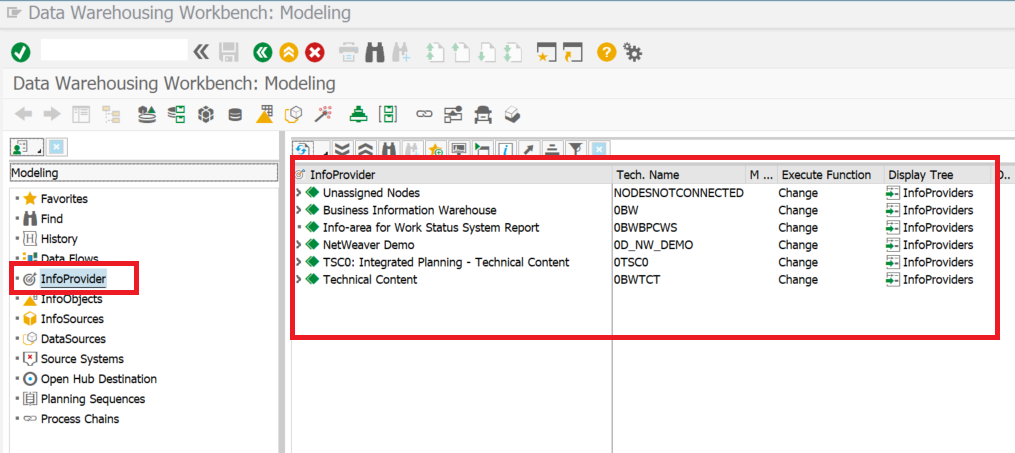Click the yellow Exit up-arrow icon
Viewport: 1015px width, 453px height.
[289, 52]
